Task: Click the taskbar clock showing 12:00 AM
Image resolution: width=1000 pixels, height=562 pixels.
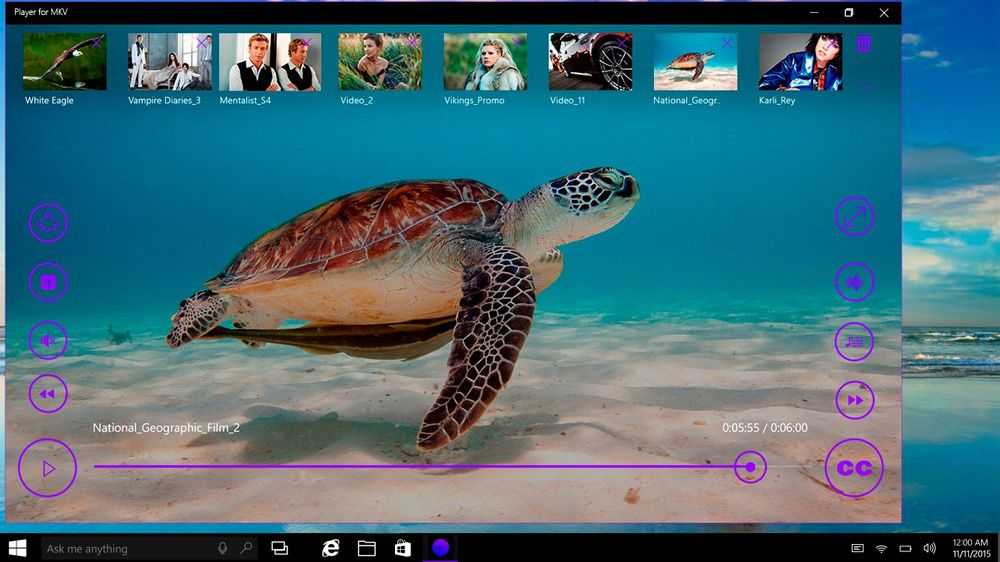Action: pyautogui.click(x=970, y=549)
